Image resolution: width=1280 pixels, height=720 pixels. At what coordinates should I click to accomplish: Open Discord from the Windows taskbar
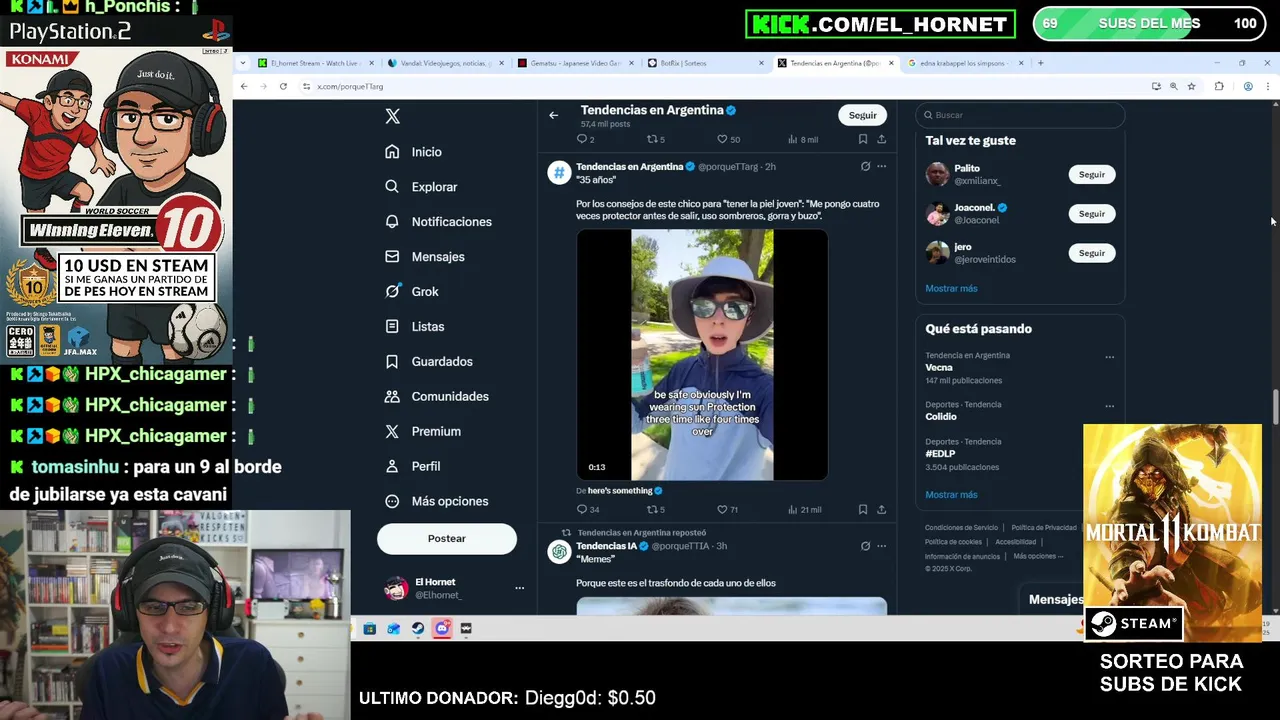click(442, 629)
